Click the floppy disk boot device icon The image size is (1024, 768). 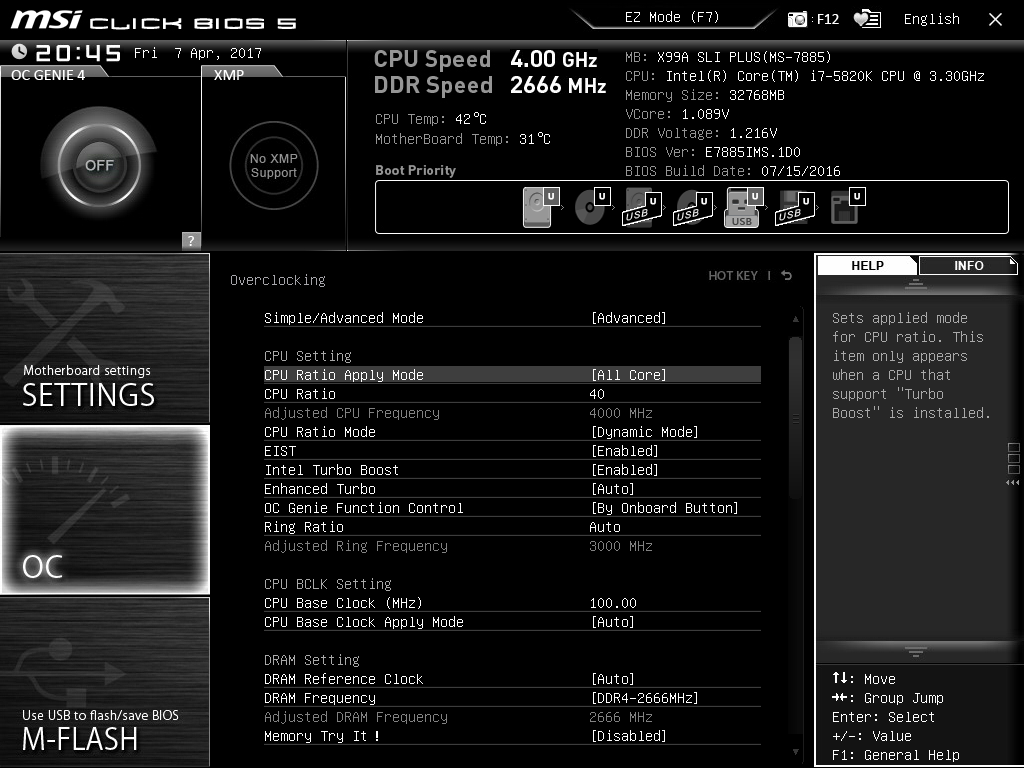coord(847,206)
